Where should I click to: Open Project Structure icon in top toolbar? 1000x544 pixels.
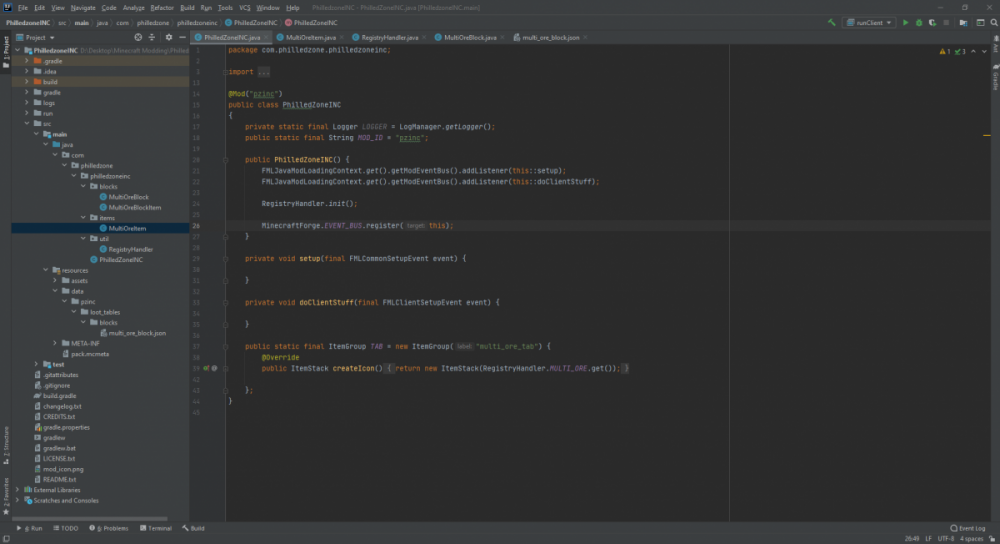(964, 22)
